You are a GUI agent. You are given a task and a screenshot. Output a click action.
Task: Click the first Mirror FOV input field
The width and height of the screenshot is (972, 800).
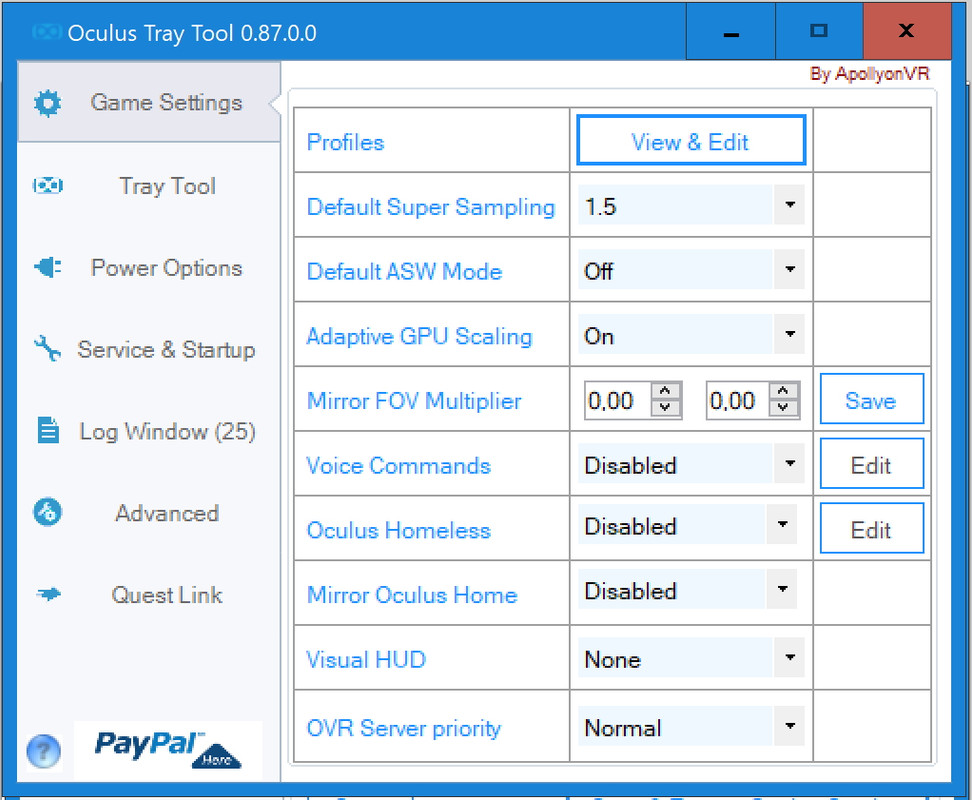point(617,400)
